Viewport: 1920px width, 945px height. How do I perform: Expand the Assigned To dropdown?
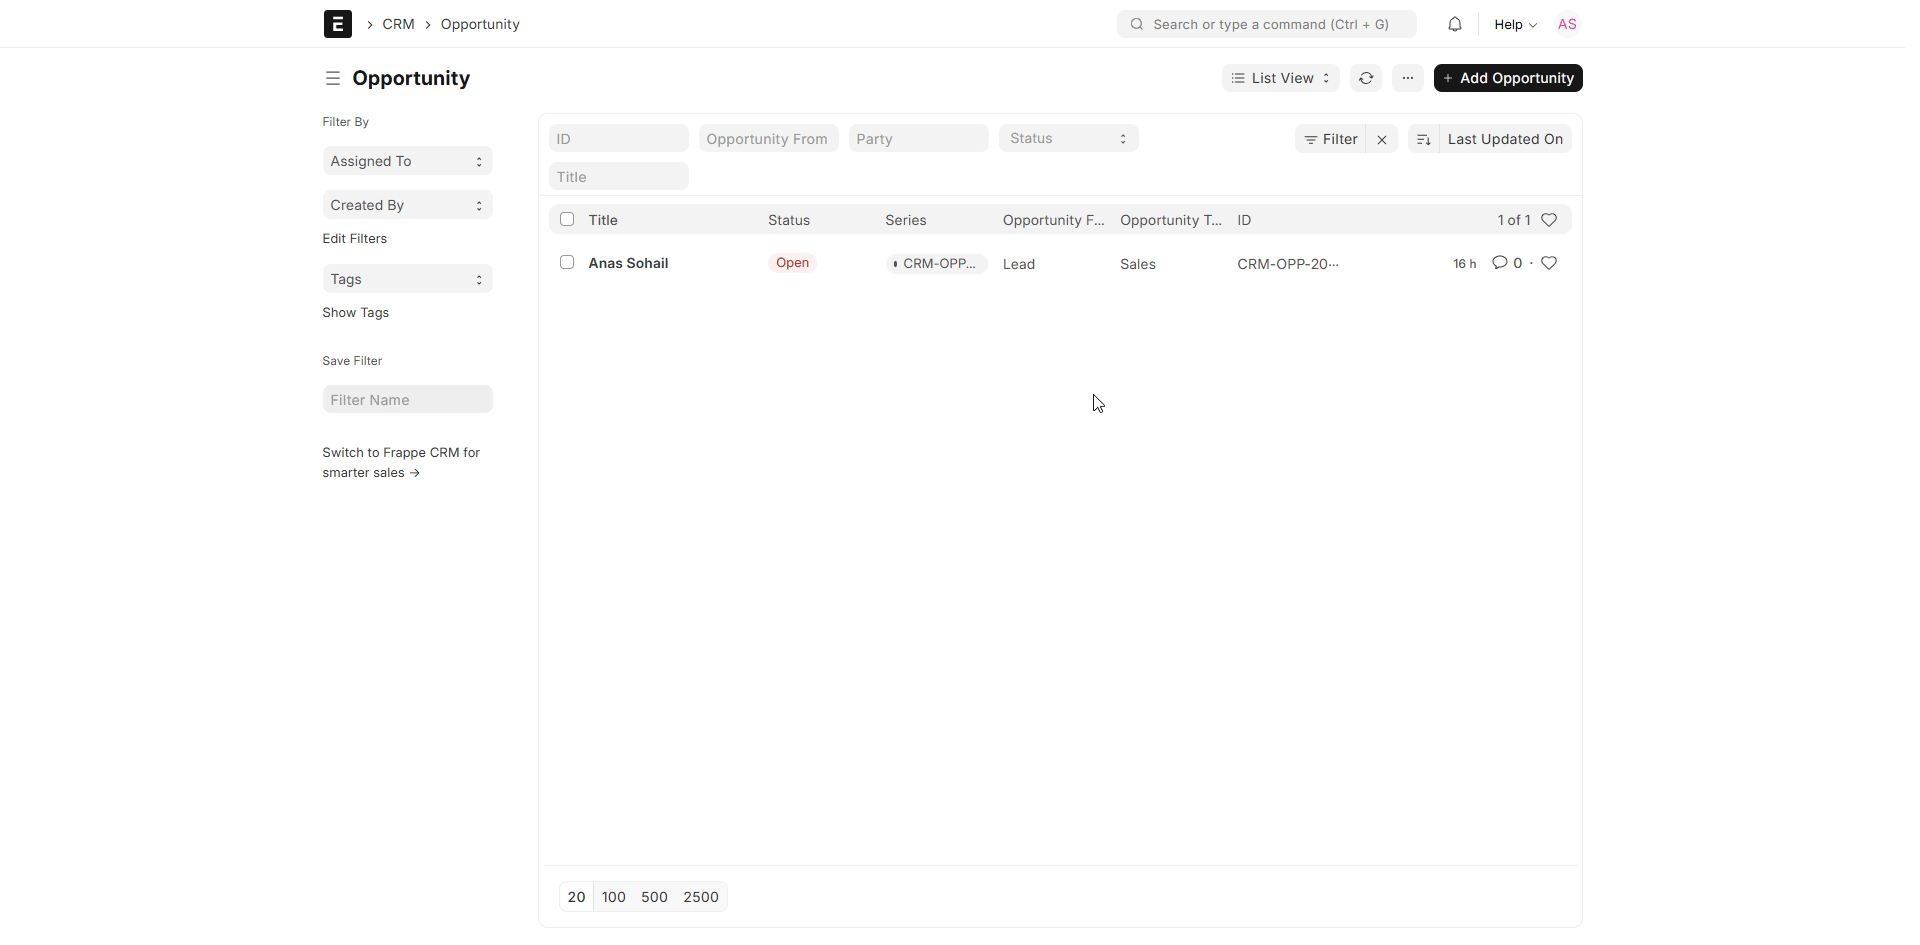pos(407,161)
